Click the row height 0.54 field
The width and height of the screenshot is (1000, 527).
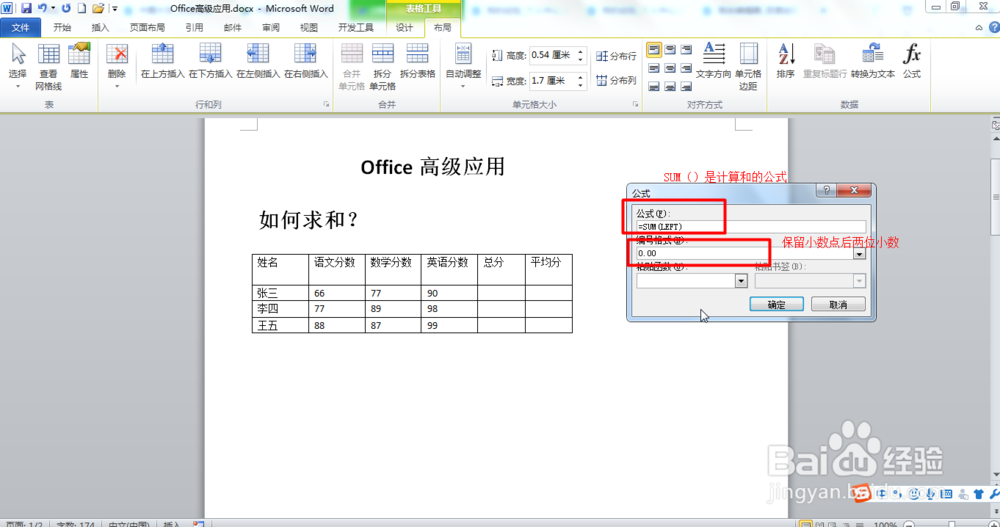click(552, 56)
